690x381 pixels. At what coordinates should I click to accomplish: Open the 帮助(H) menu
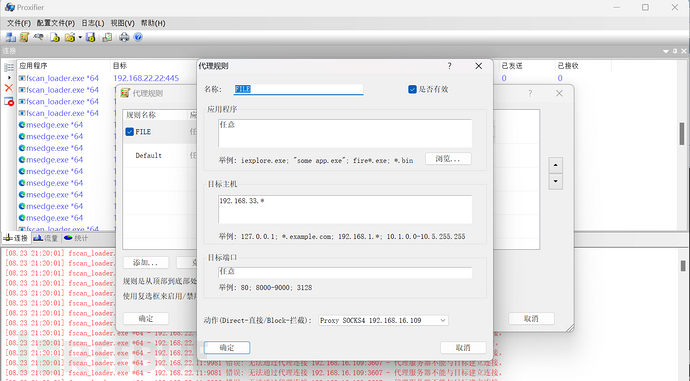153,23
